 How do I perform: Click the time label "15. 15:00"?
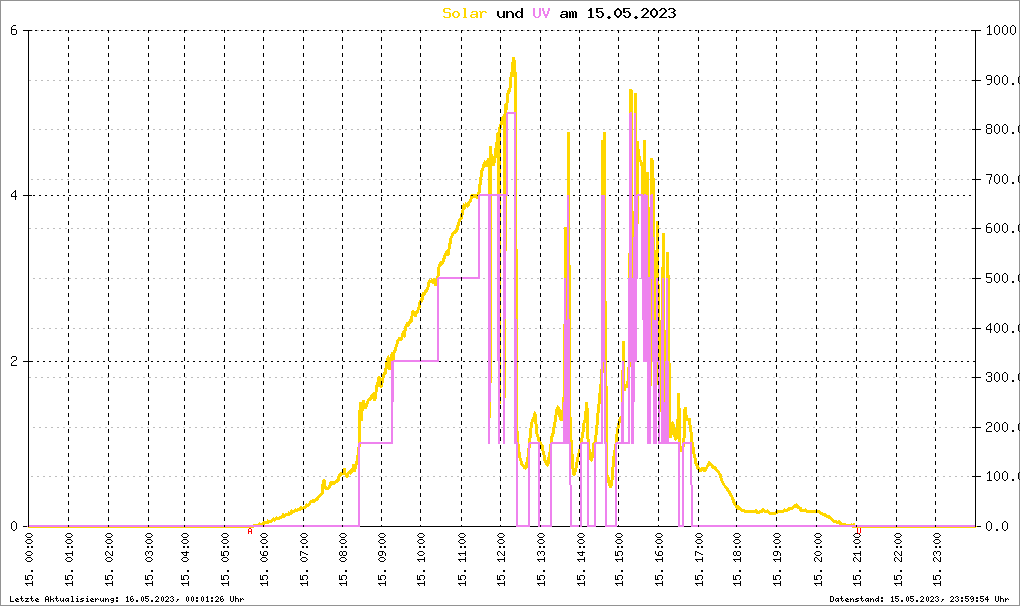[x=619, y=560]
